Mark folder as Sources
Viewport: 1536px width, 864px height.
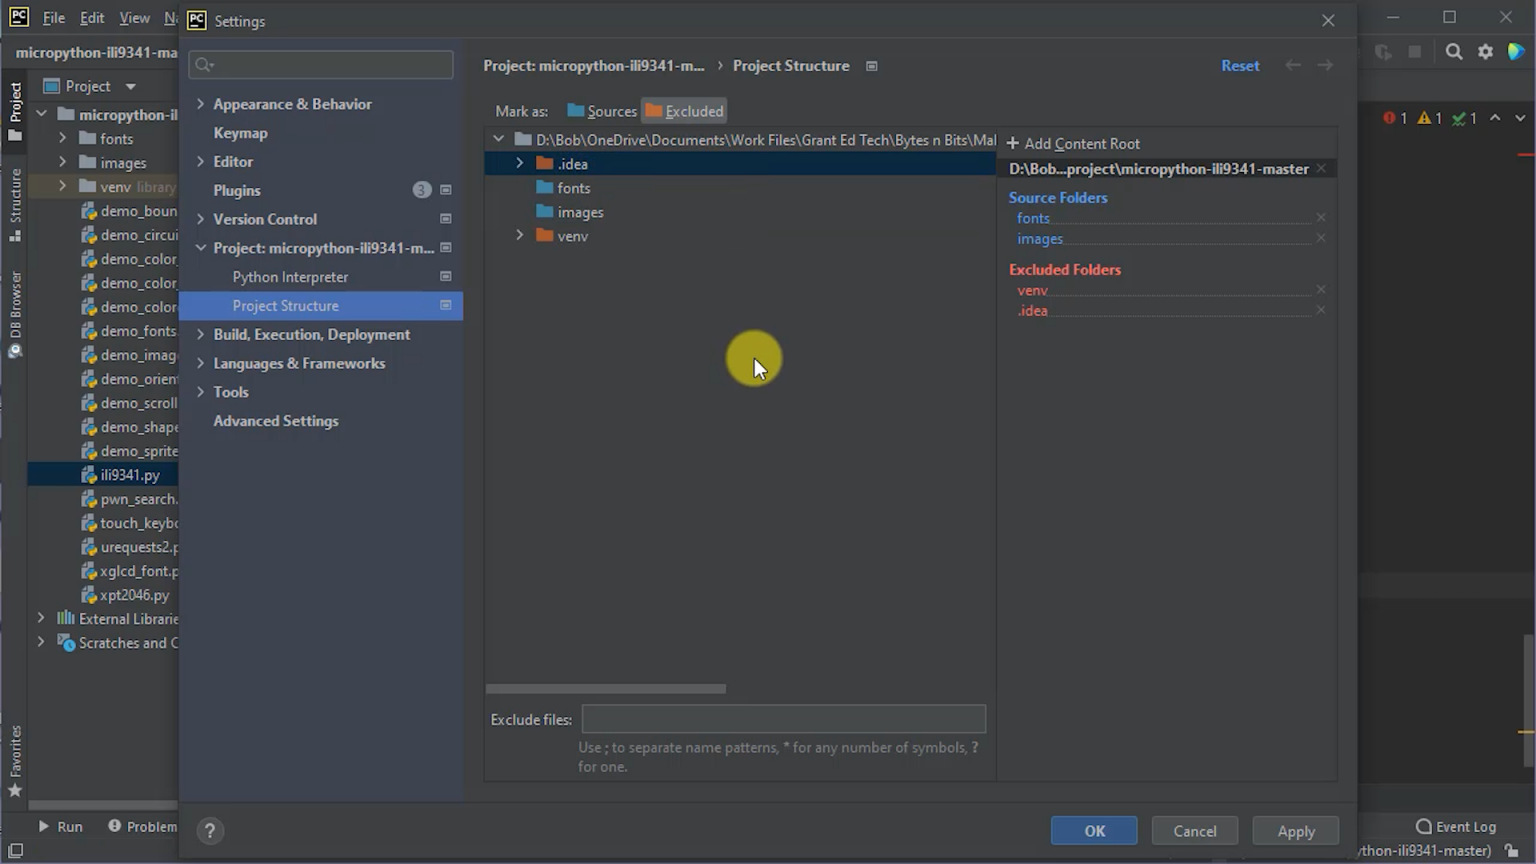(x=602, y=111)
